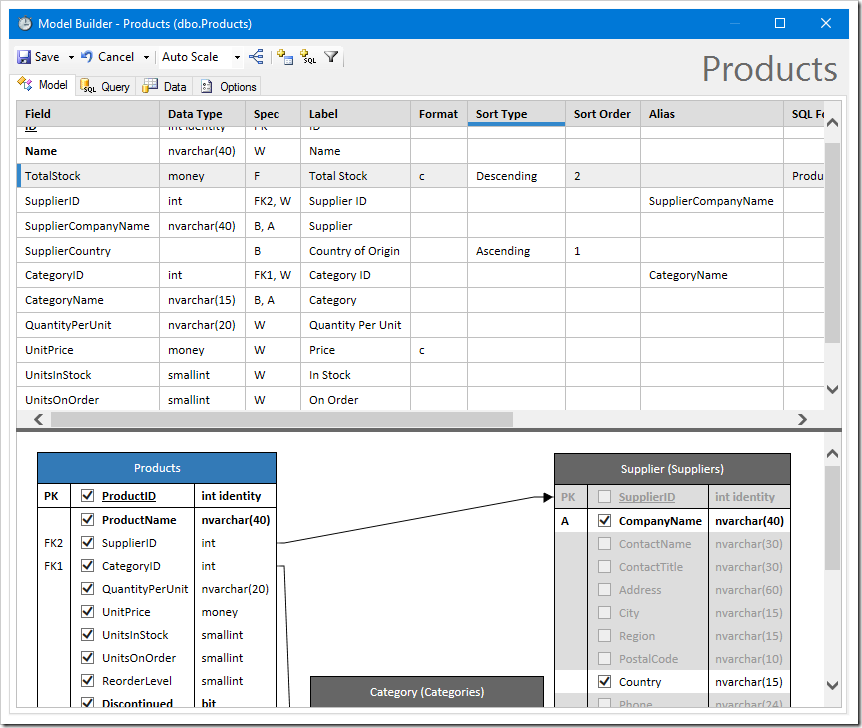Select the TotalStock field row
This screenshot has width=862, height=728.
(420, 176)
